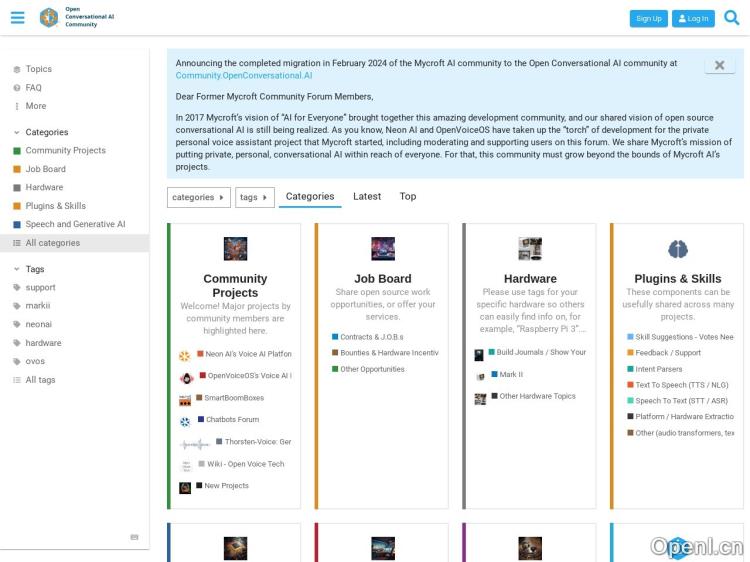Image resolution: width=750 pixels, height=562 pixels.
Task: Click the Sign Up button
Action: (648, 18)
